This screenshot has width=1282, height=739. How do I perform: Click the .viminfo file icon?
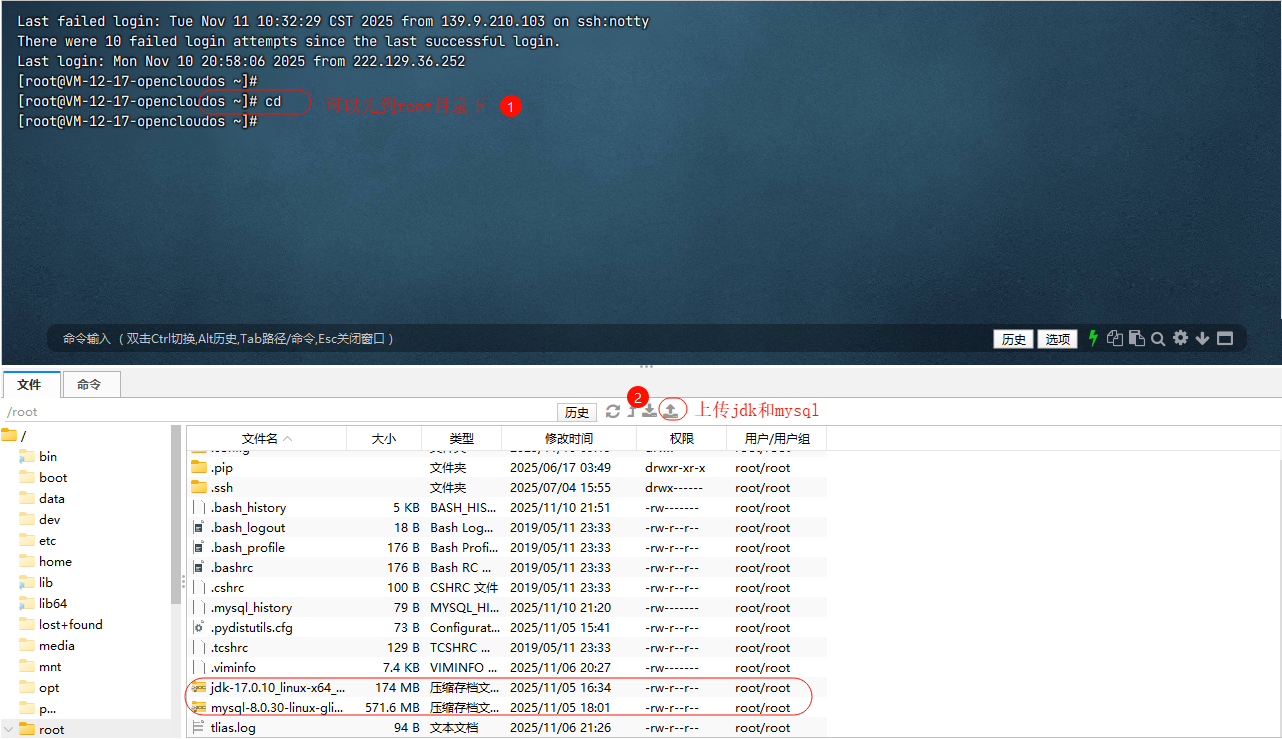pyautogui.click(x=199, y=667)
